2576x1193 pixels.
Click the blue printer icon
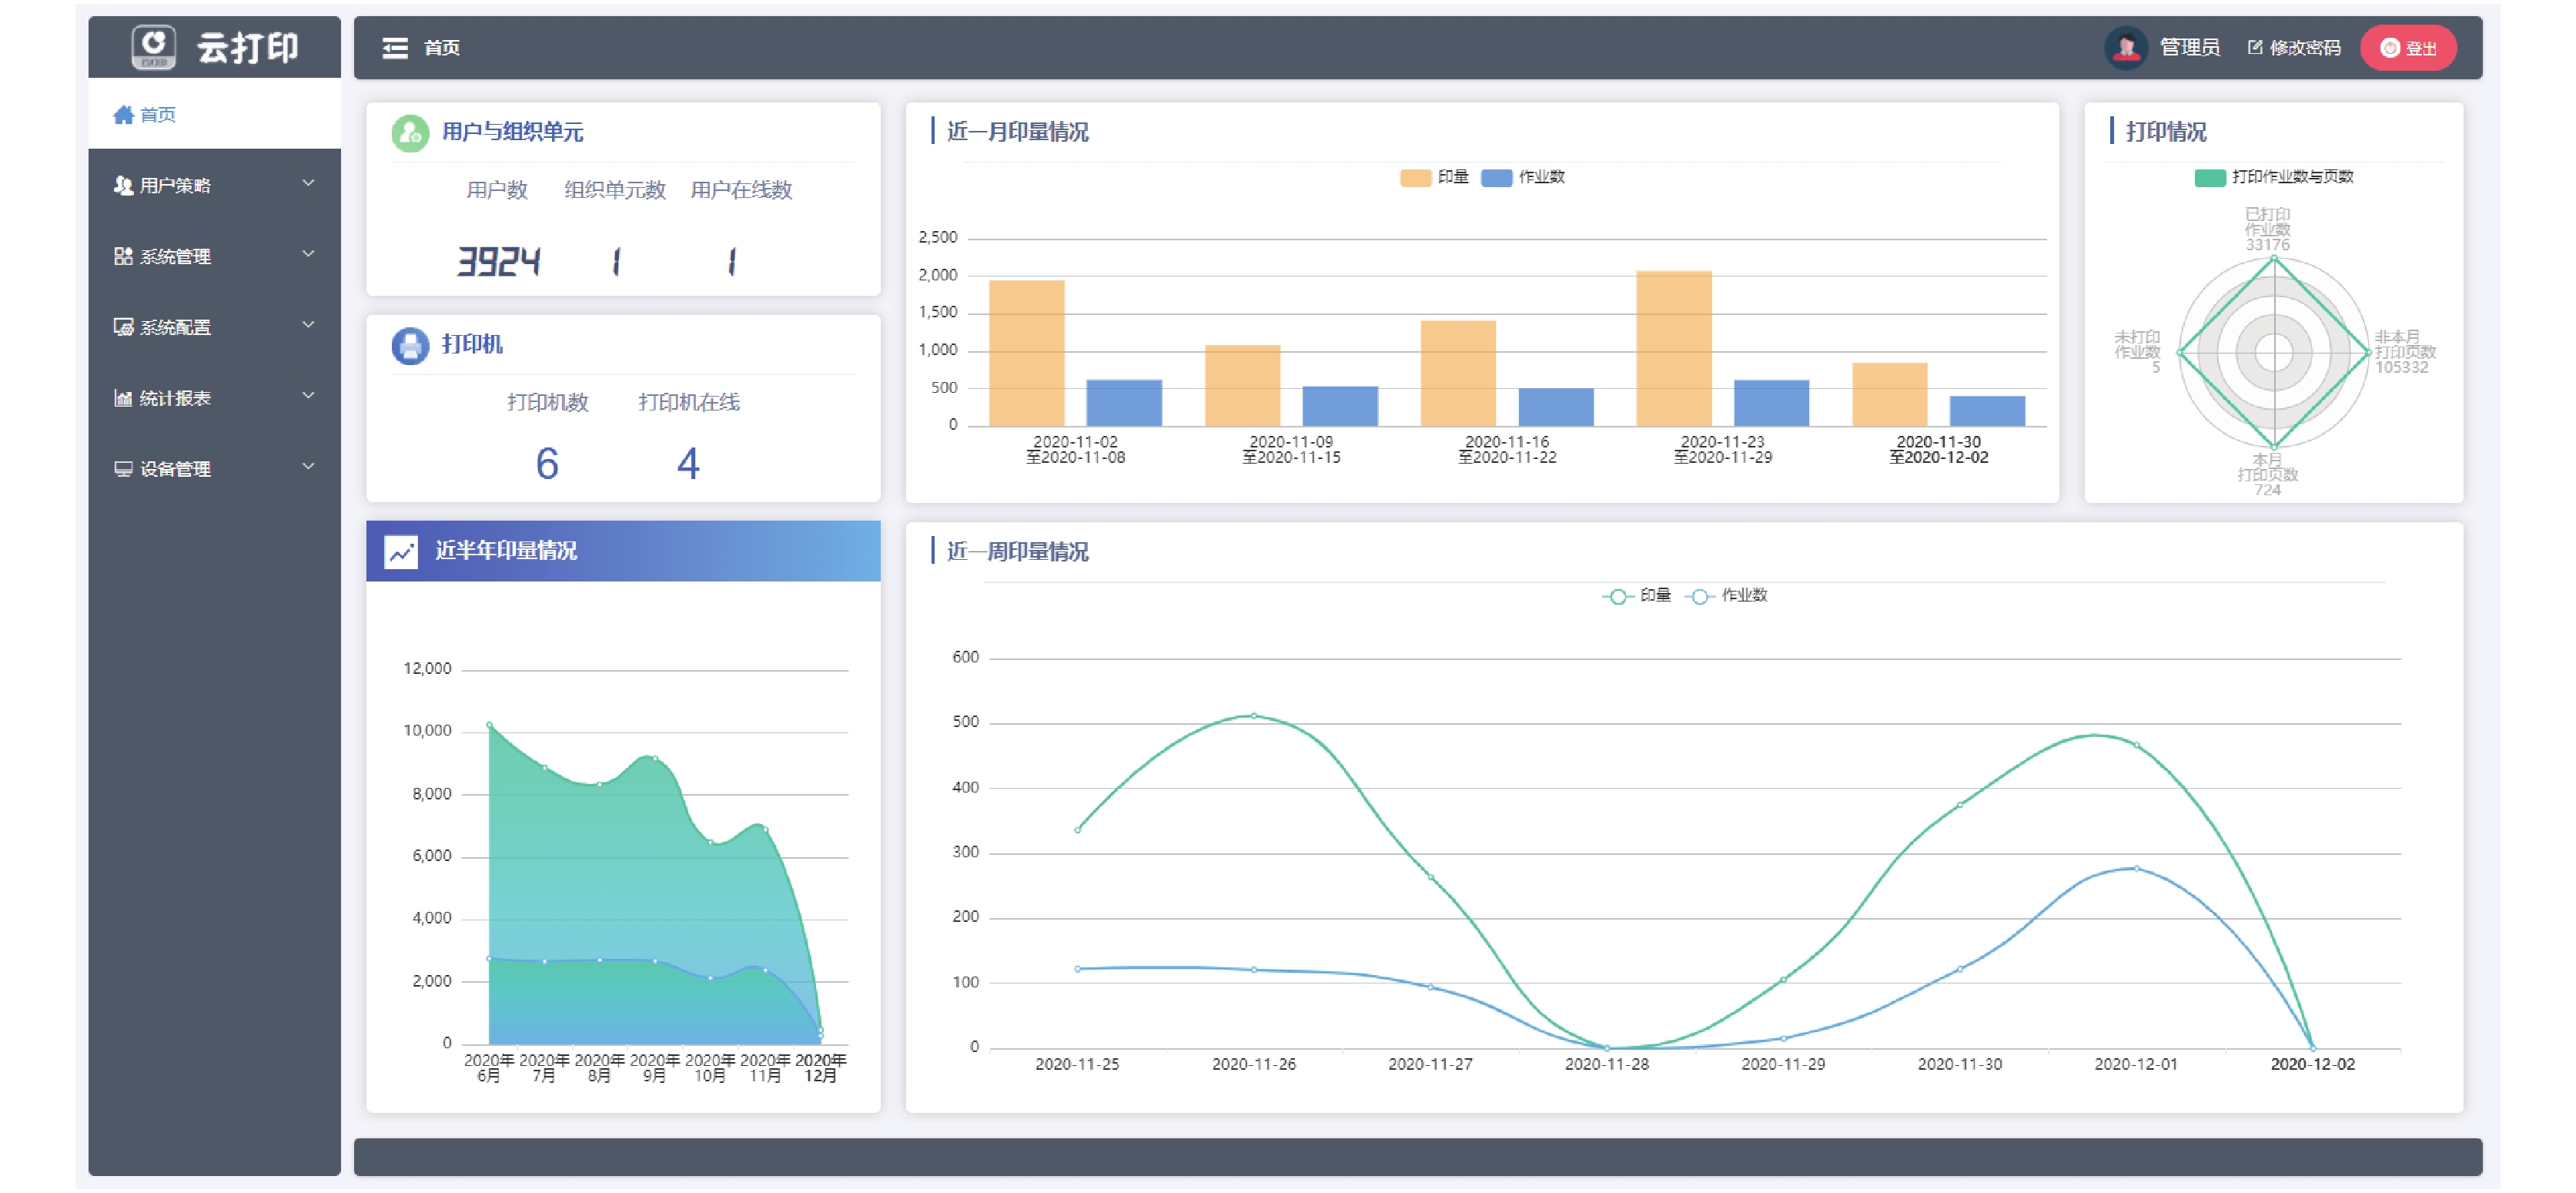tap(410, 345)
